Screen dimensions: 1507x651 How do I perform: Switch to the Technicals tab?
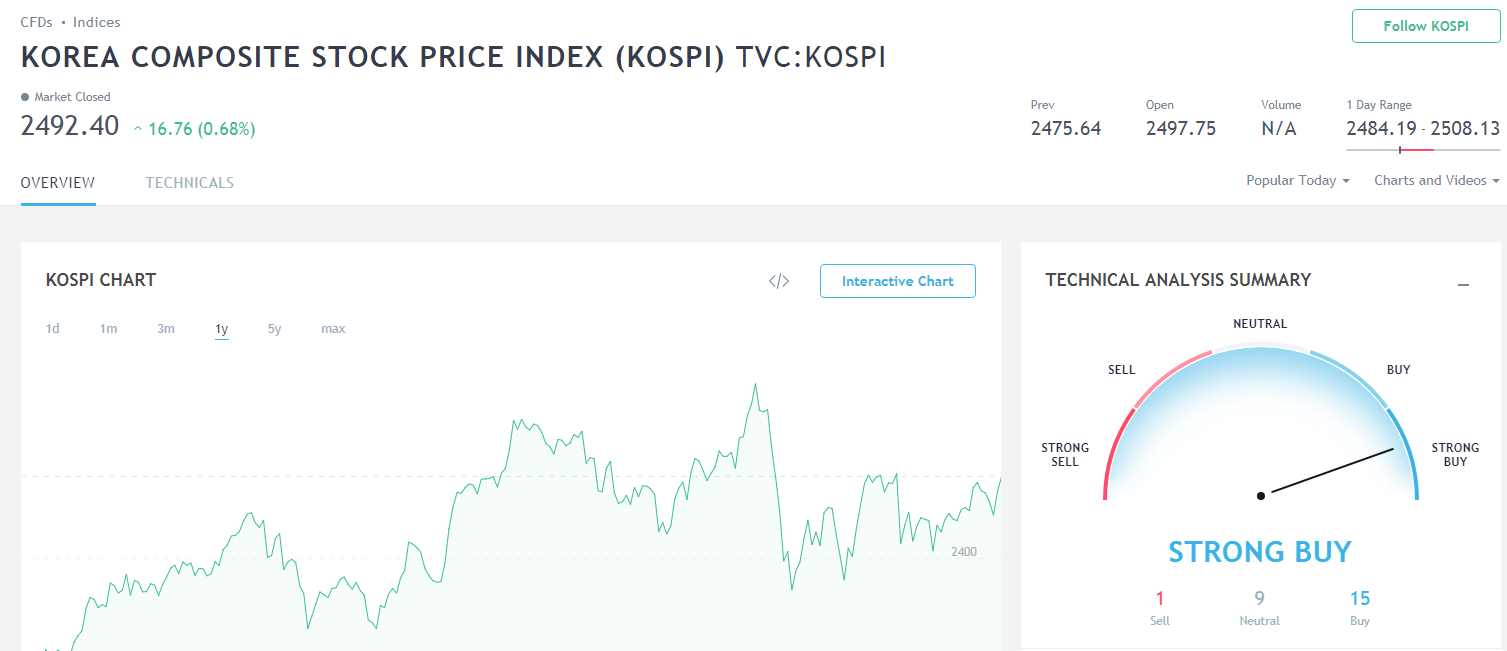[189, 183]
